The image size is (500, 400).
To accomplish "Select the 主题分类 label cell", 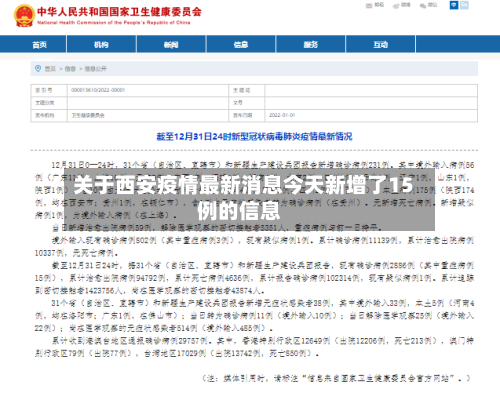I will point(49,103).
